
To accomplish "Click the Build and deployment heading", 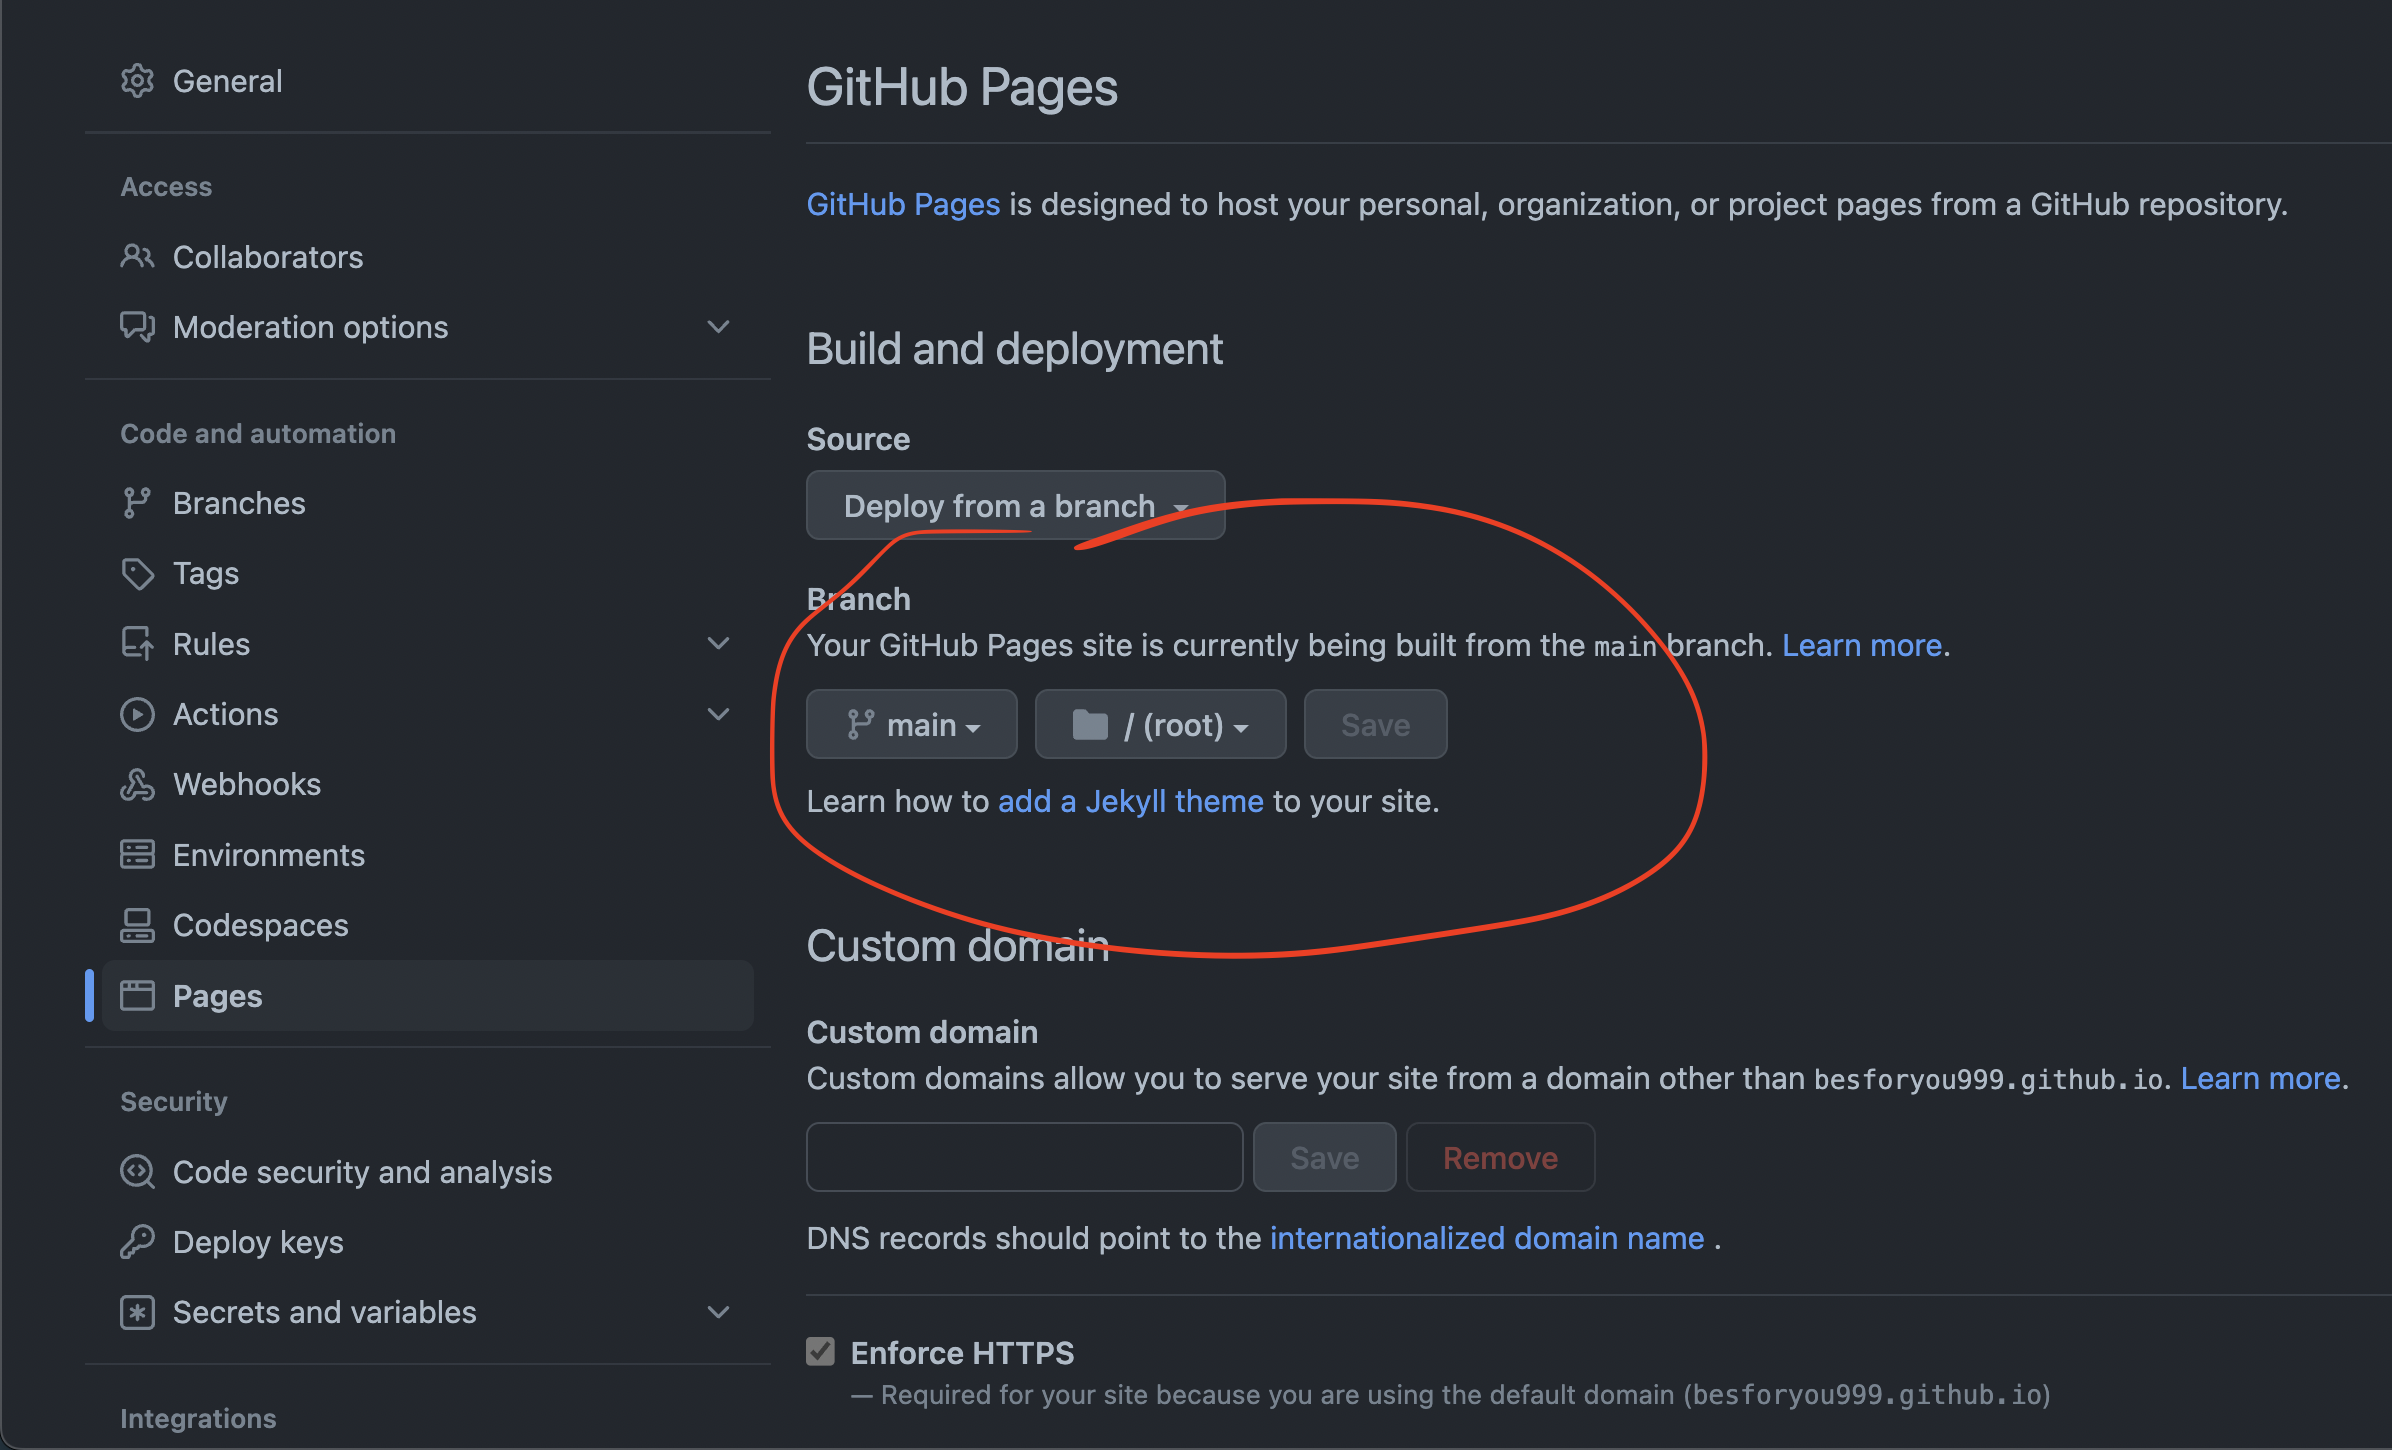I will pos(1014,349).
